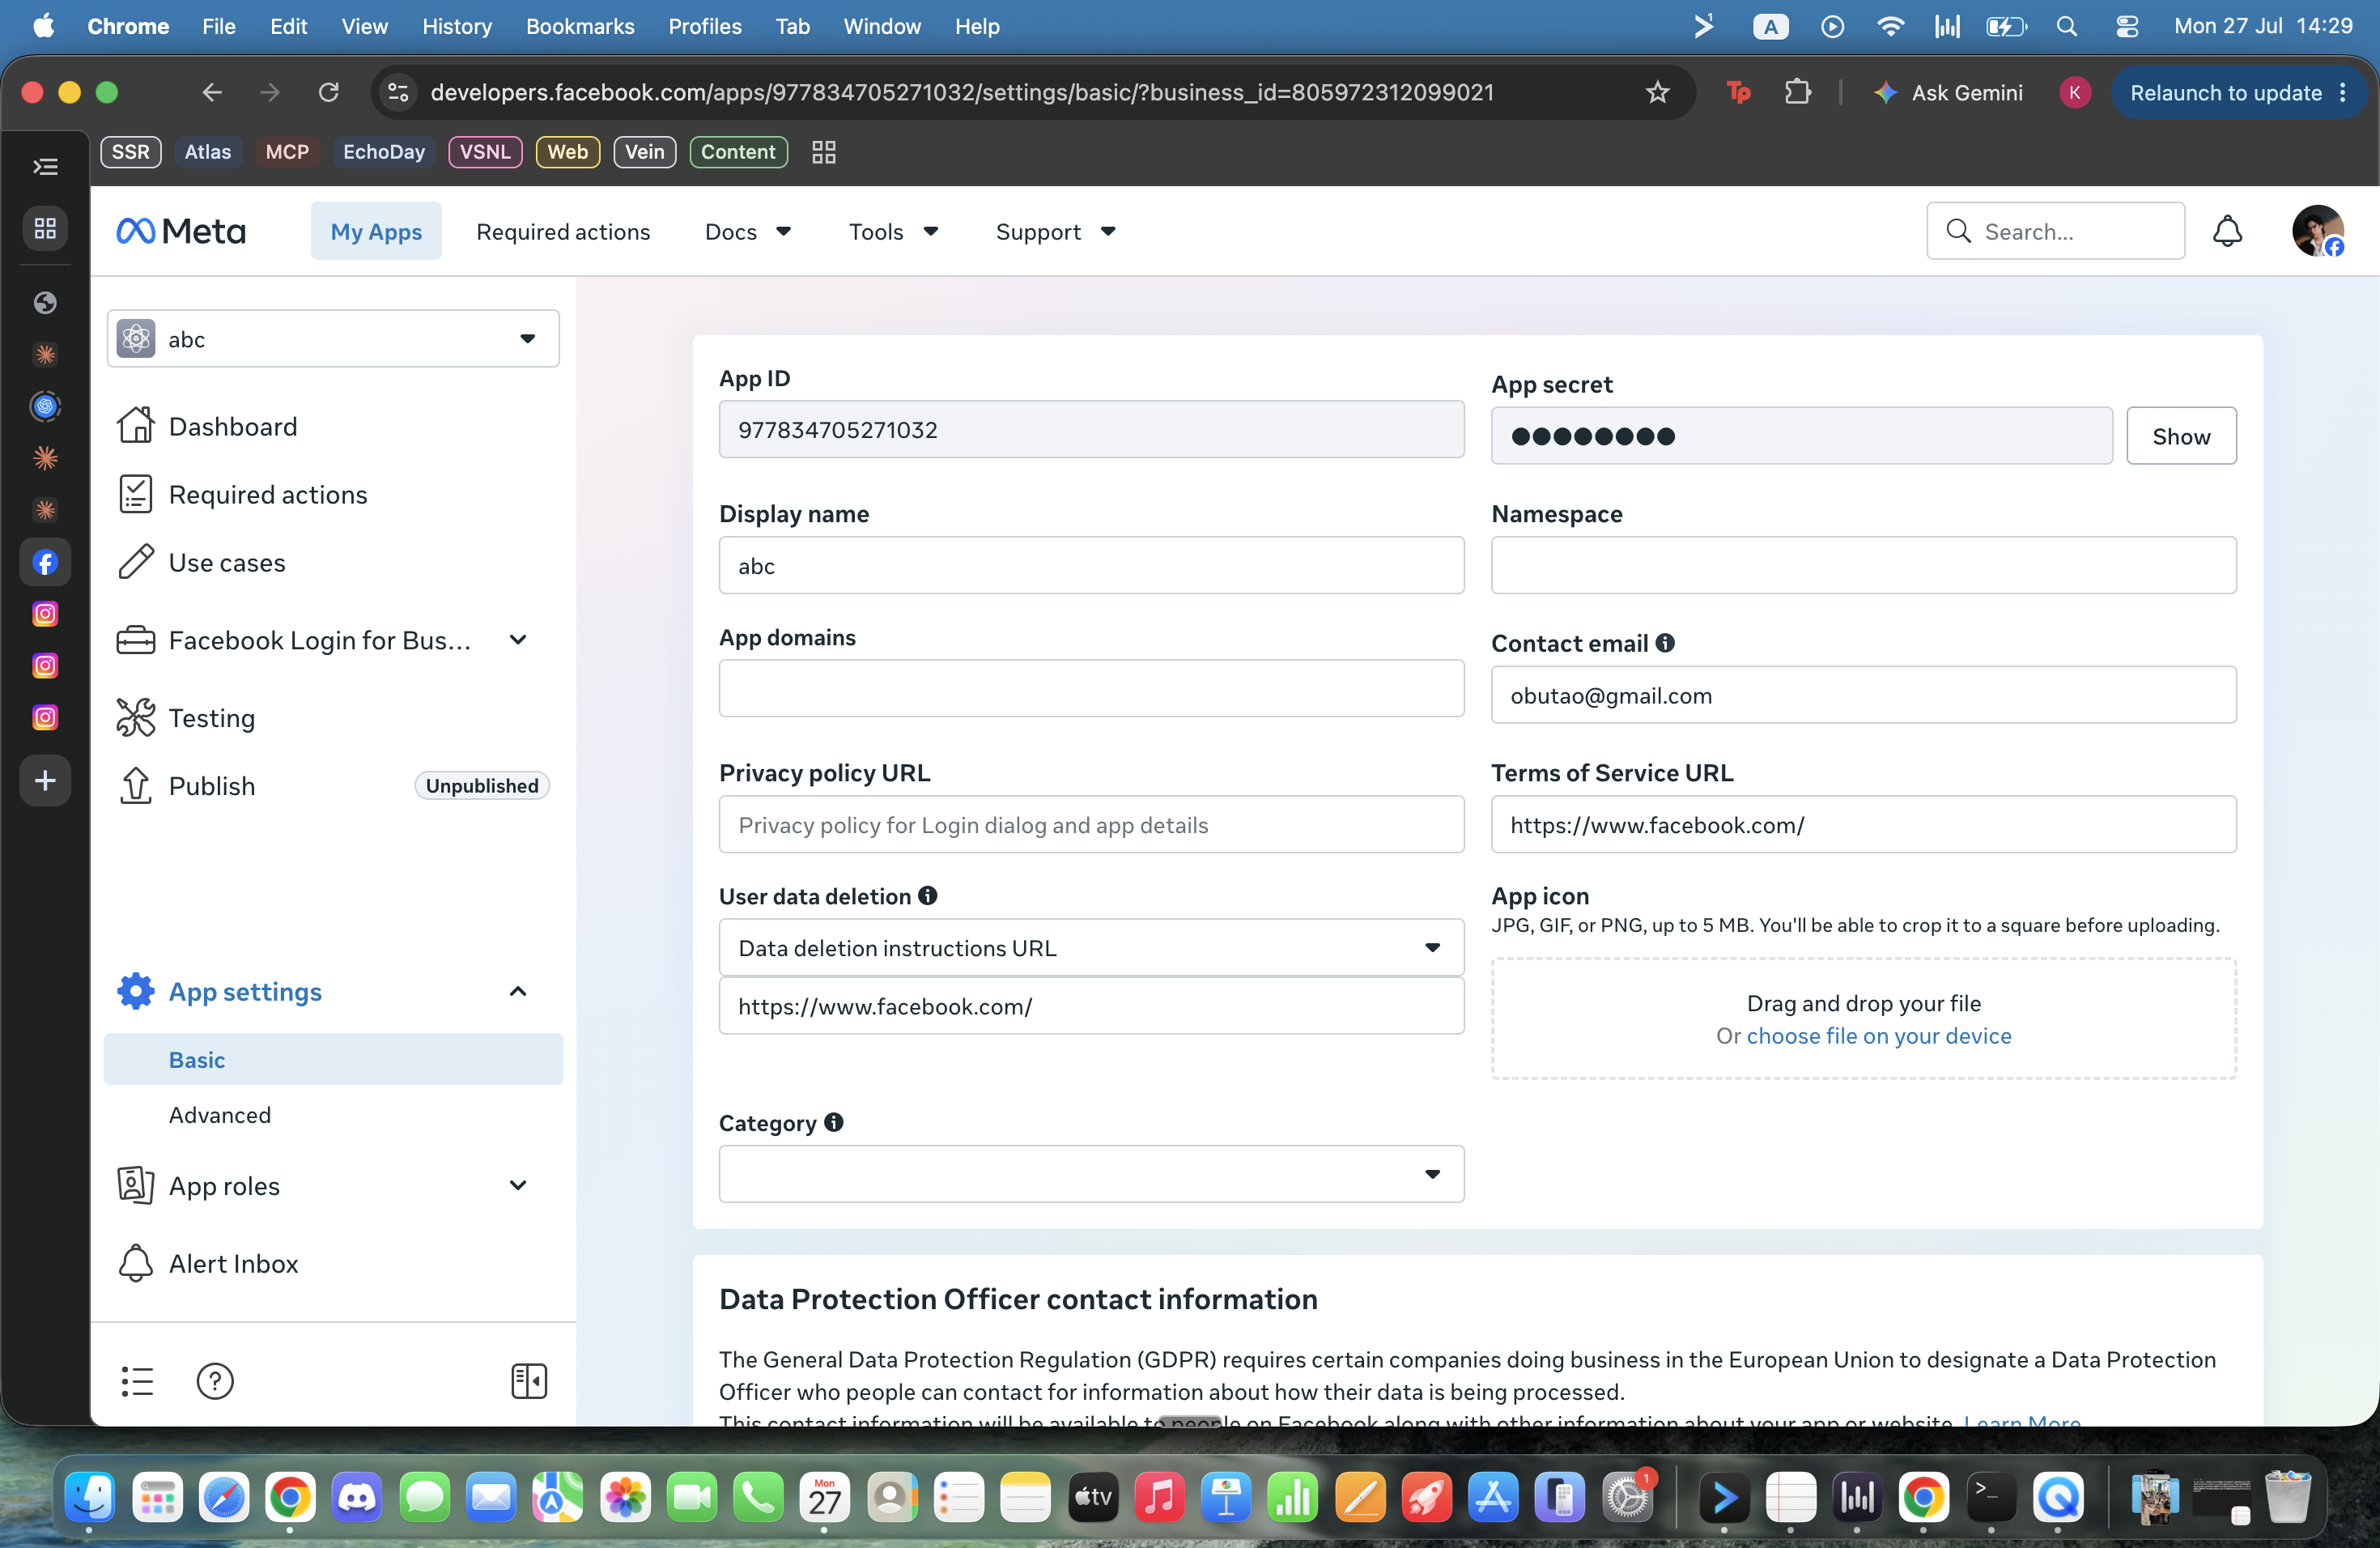Open the Chrome History menu

click(x=457, y=27)
